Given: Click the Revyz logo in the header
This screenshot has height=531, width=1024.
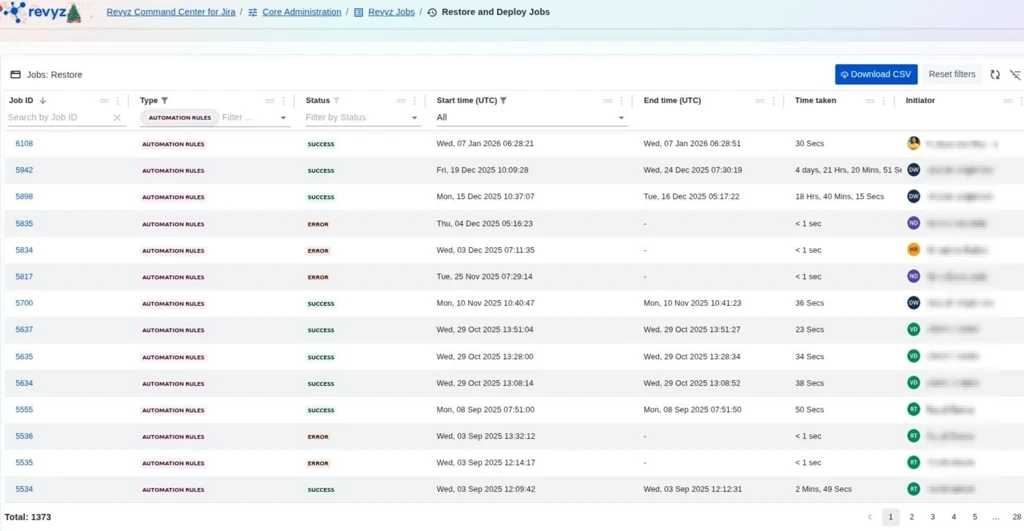Looking at the screenshot, I should point(42,13).
